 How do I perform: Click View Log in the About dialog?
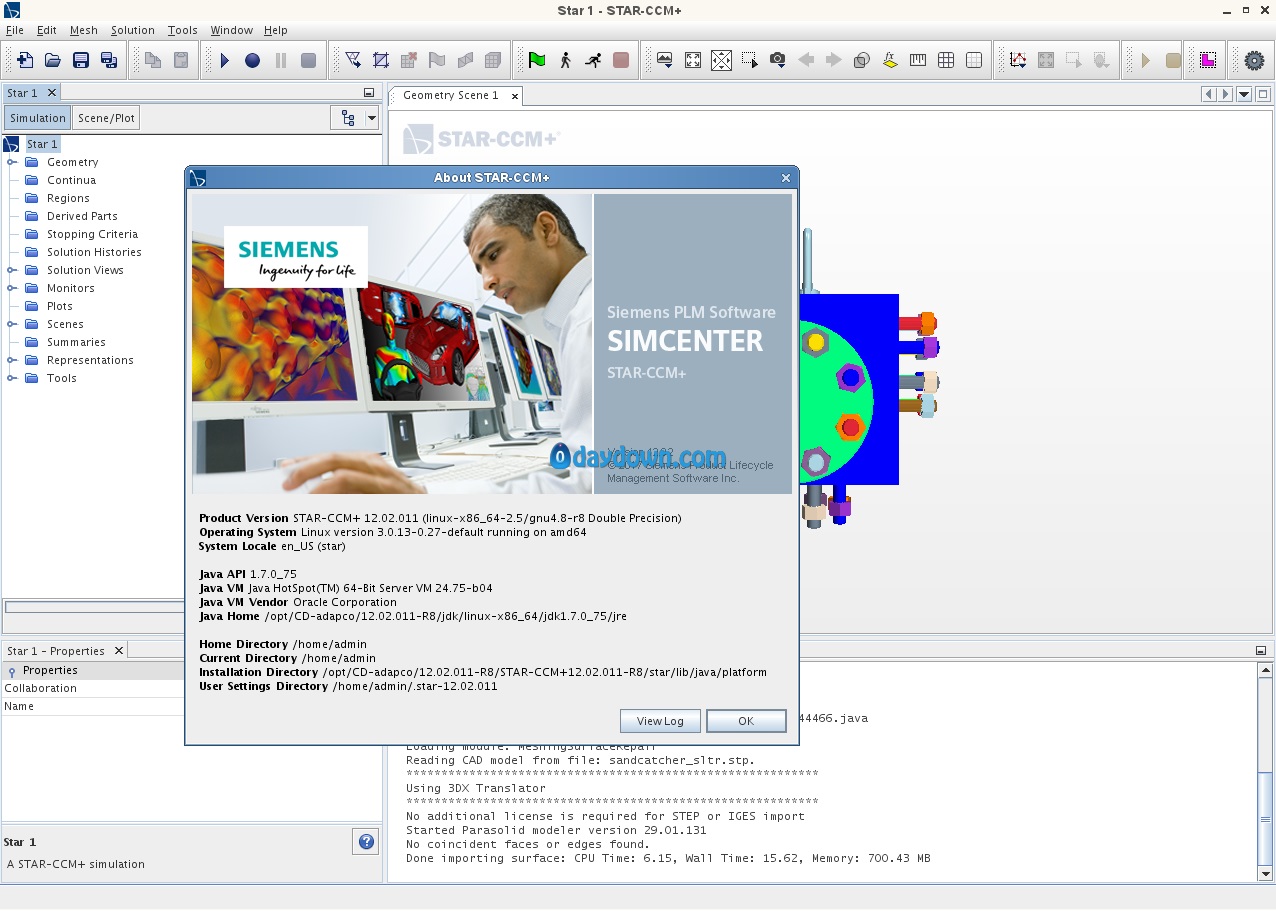point(660,721)
